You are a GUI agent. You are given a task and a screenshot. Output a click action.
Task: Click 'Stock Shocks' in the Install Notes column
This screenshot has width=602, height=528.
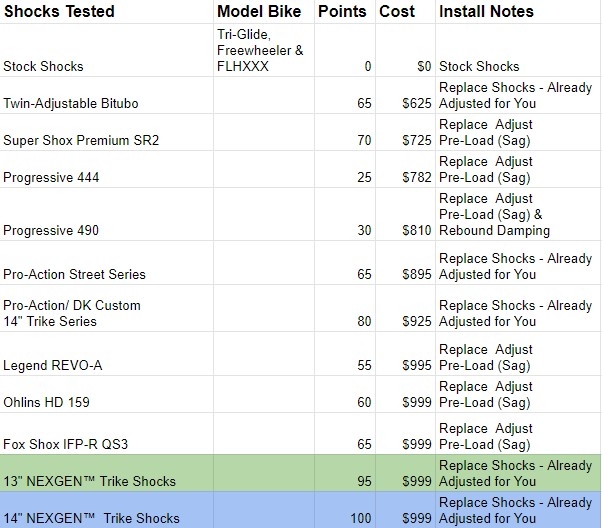click(518, 50)
